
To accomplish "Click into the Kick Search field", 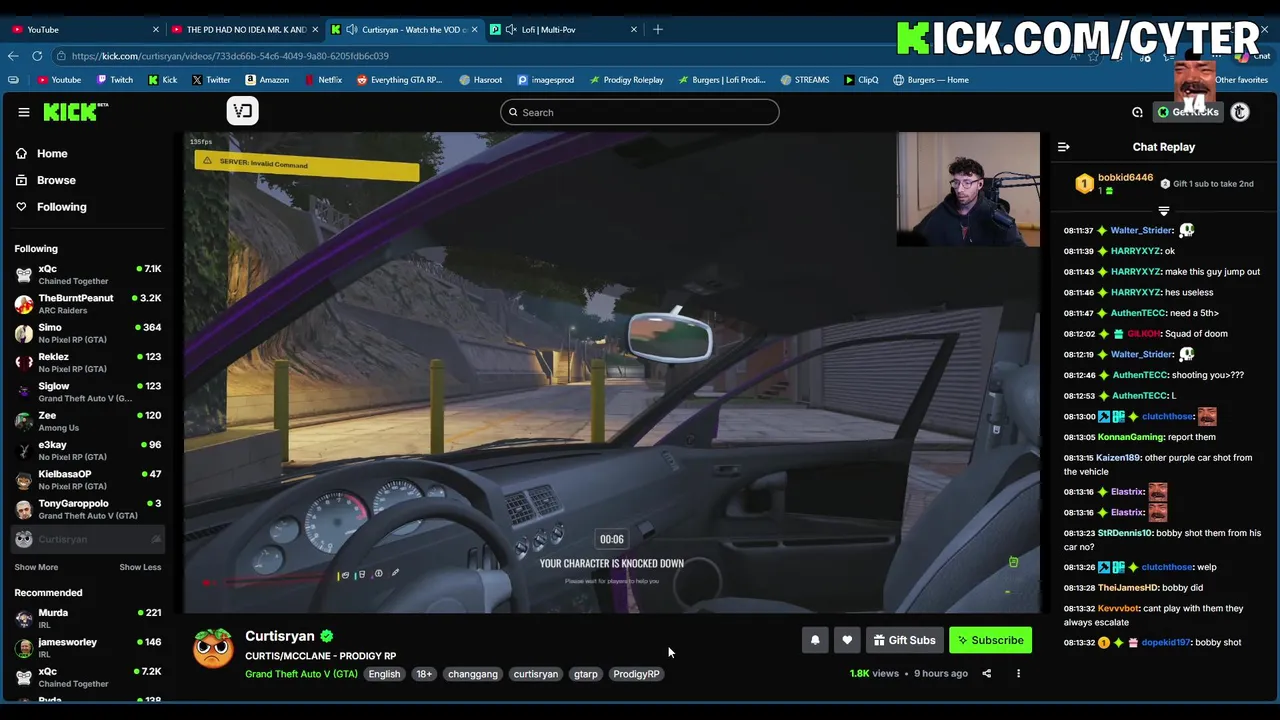I will pos(640,112).
